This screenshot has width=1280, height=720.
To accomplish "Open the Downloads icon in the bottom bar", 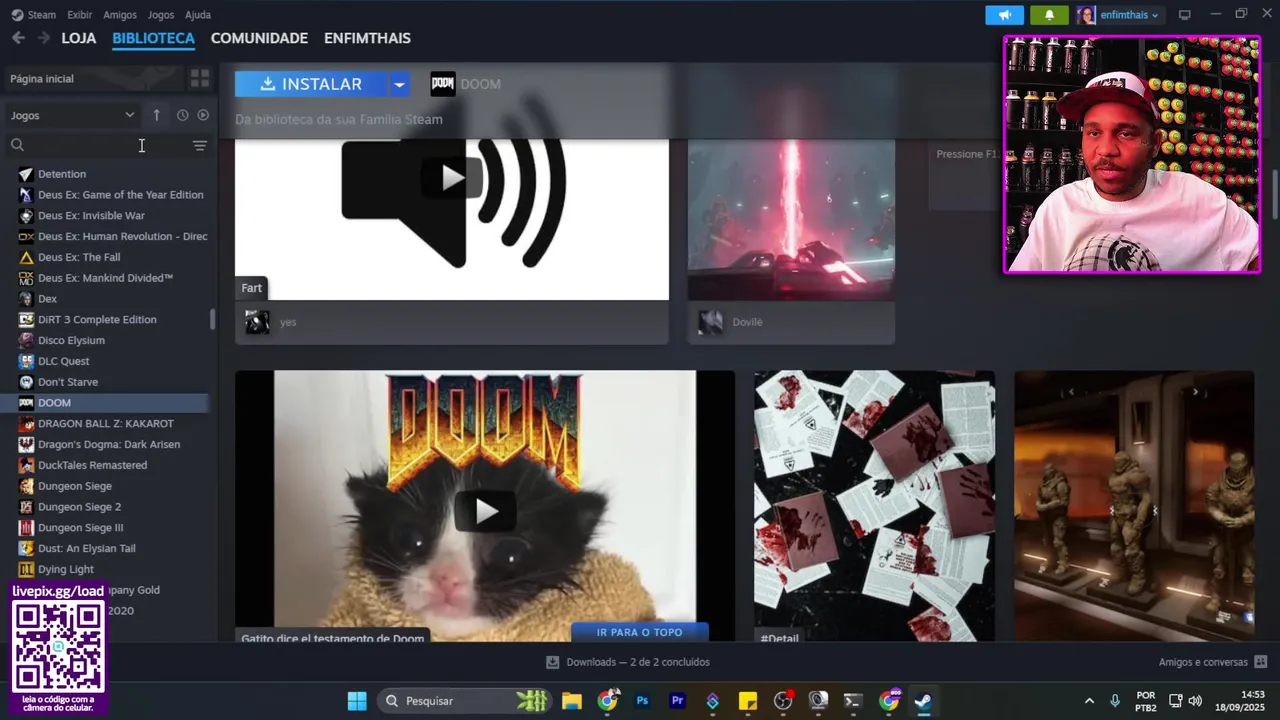I will (552, 662).
